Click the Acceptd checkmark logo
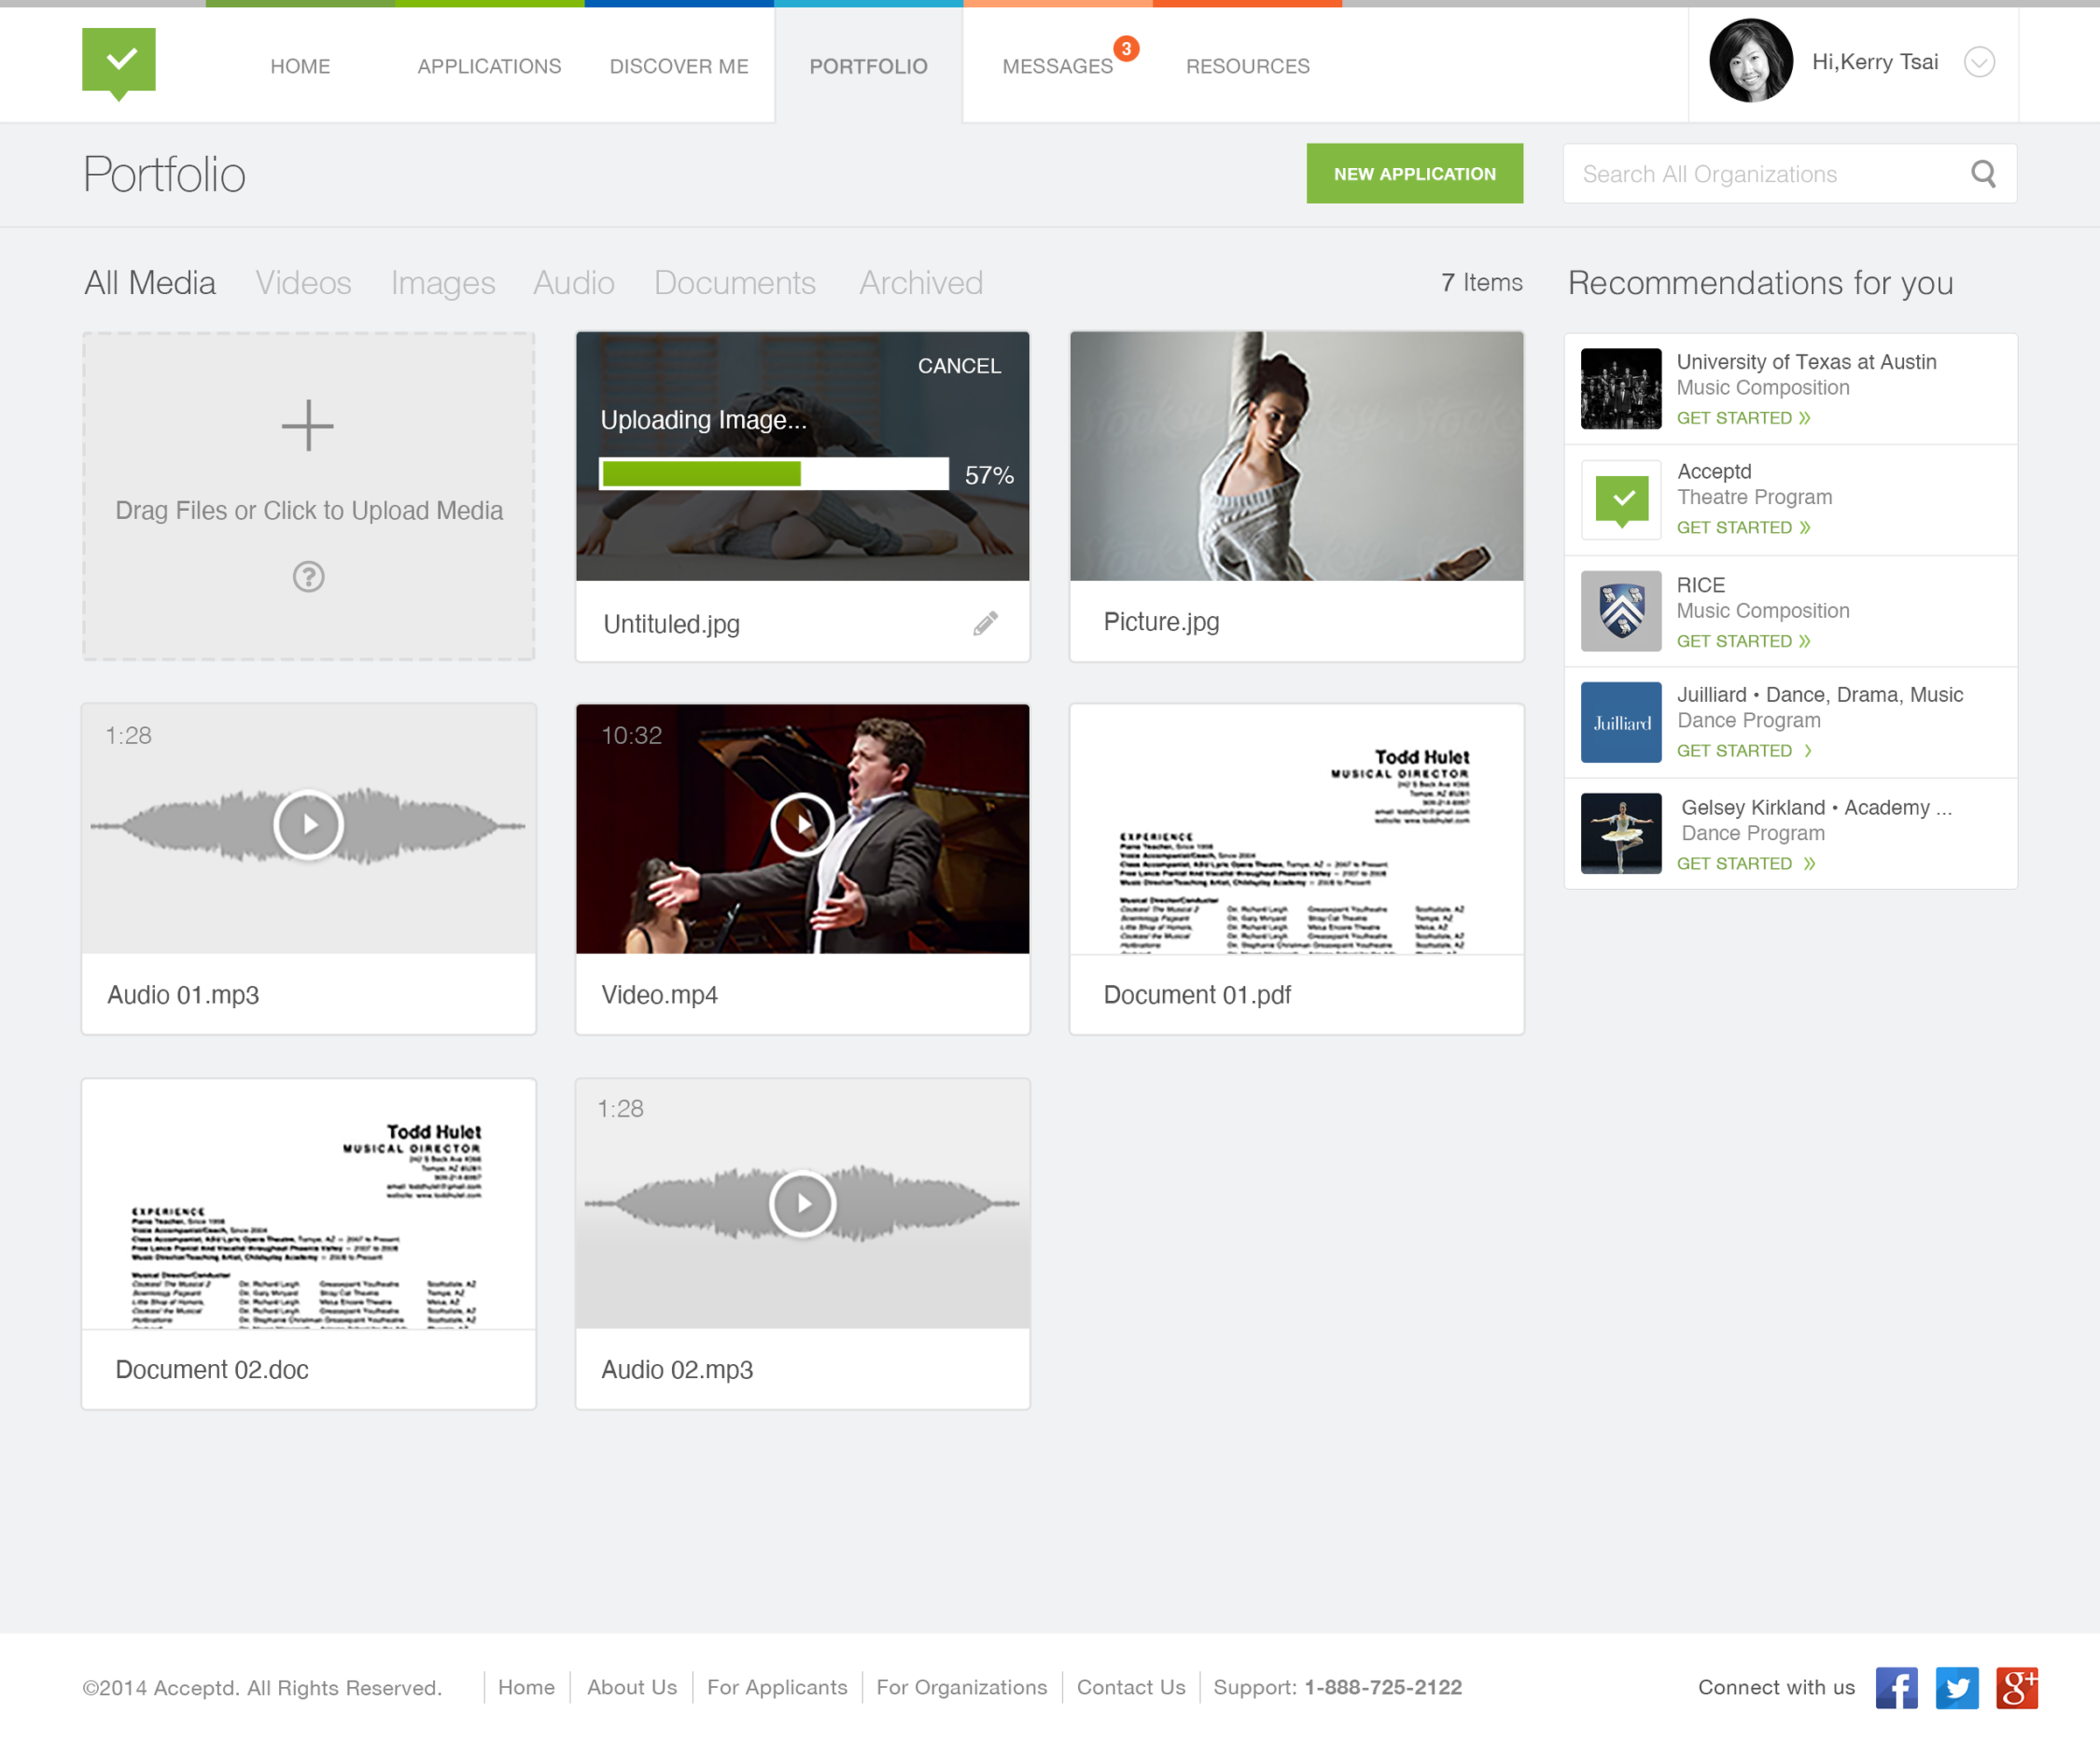The height and width of the screenshot is (1743, 2100). [x=118, y=62]
